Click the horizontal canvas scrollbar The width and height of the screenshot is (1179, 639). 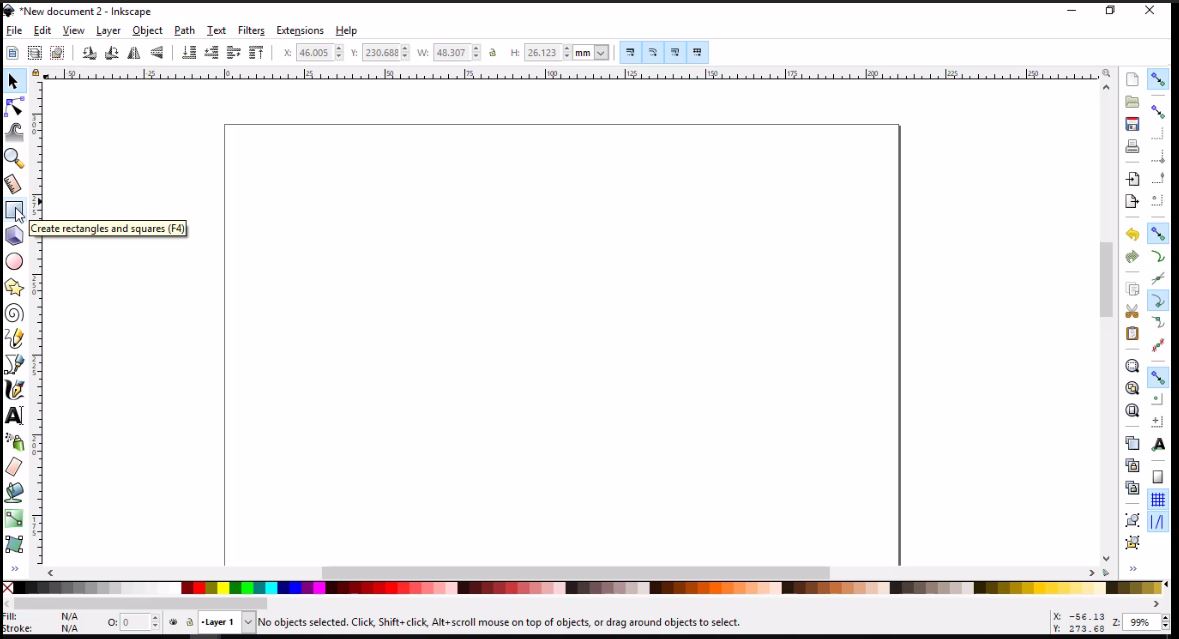pos(575,573)
